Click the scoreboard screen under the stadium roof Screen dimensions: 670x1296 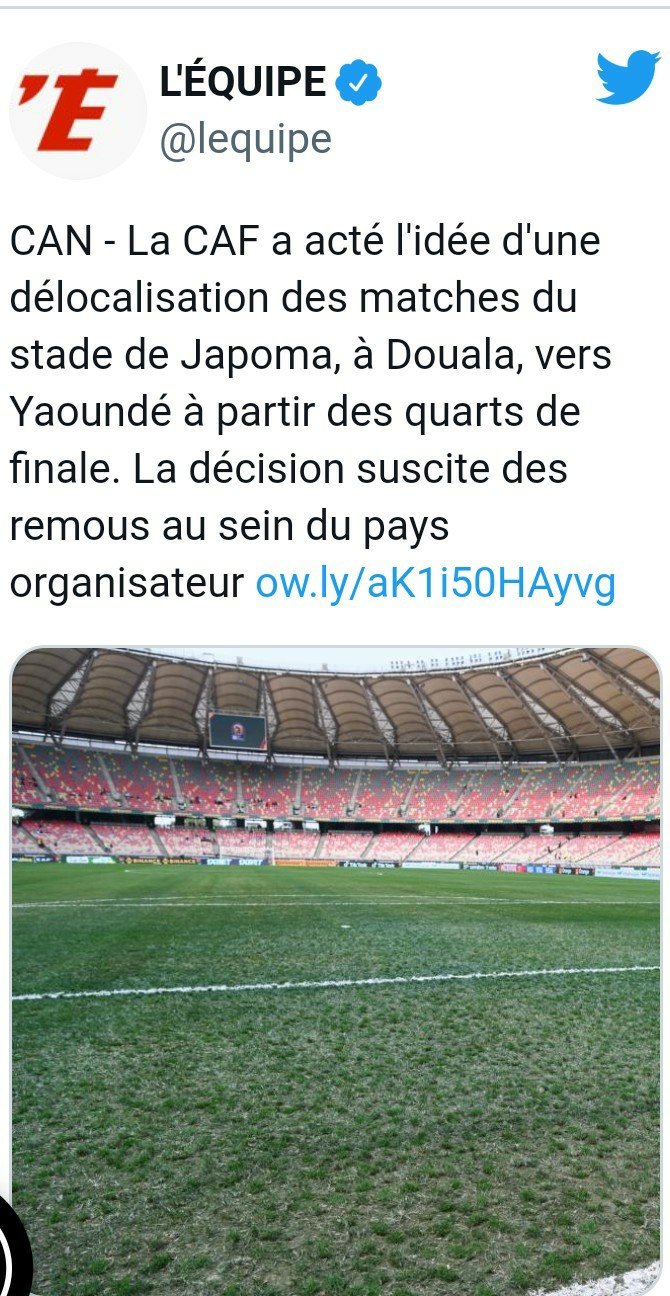coord(237,731)
